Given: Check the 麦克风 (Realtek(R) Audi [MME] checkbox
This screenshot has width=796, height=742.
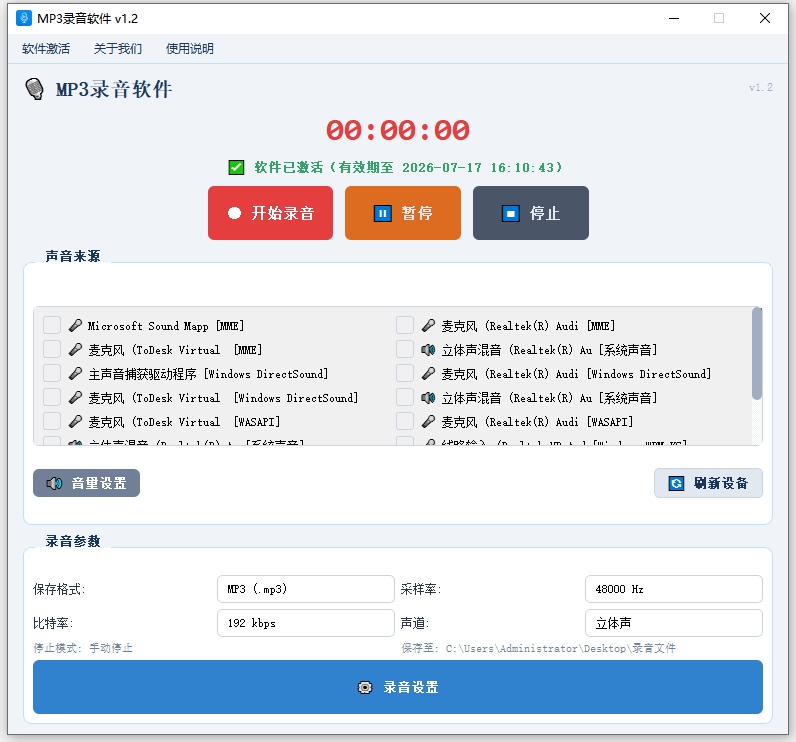Looking at the screenshot, I should click(x=405, y=325).
